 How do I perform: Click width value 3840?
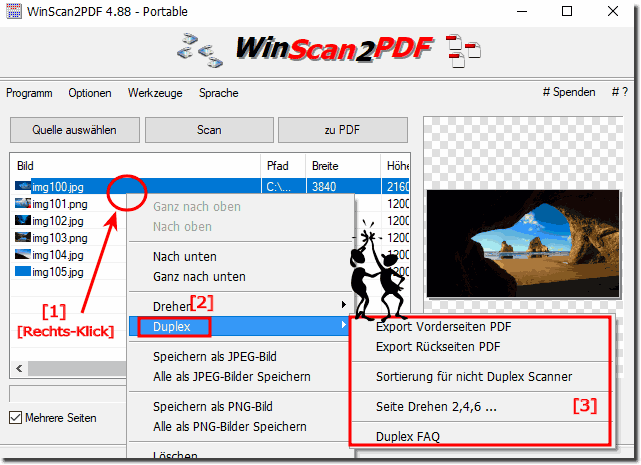pyautogui.click(x=324, y=186)
